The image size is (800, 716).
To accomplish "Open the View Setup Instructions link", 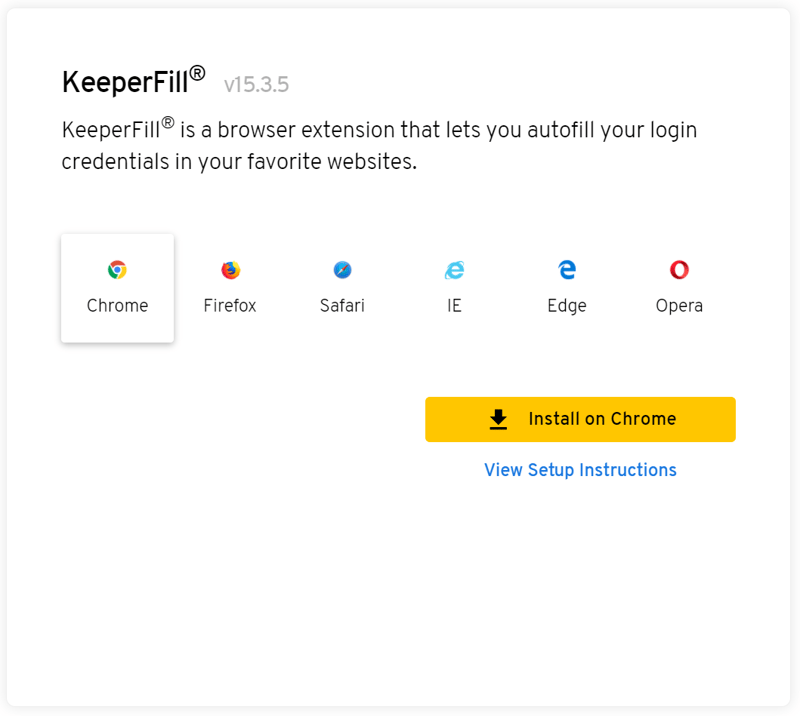I will coord(580,470).
